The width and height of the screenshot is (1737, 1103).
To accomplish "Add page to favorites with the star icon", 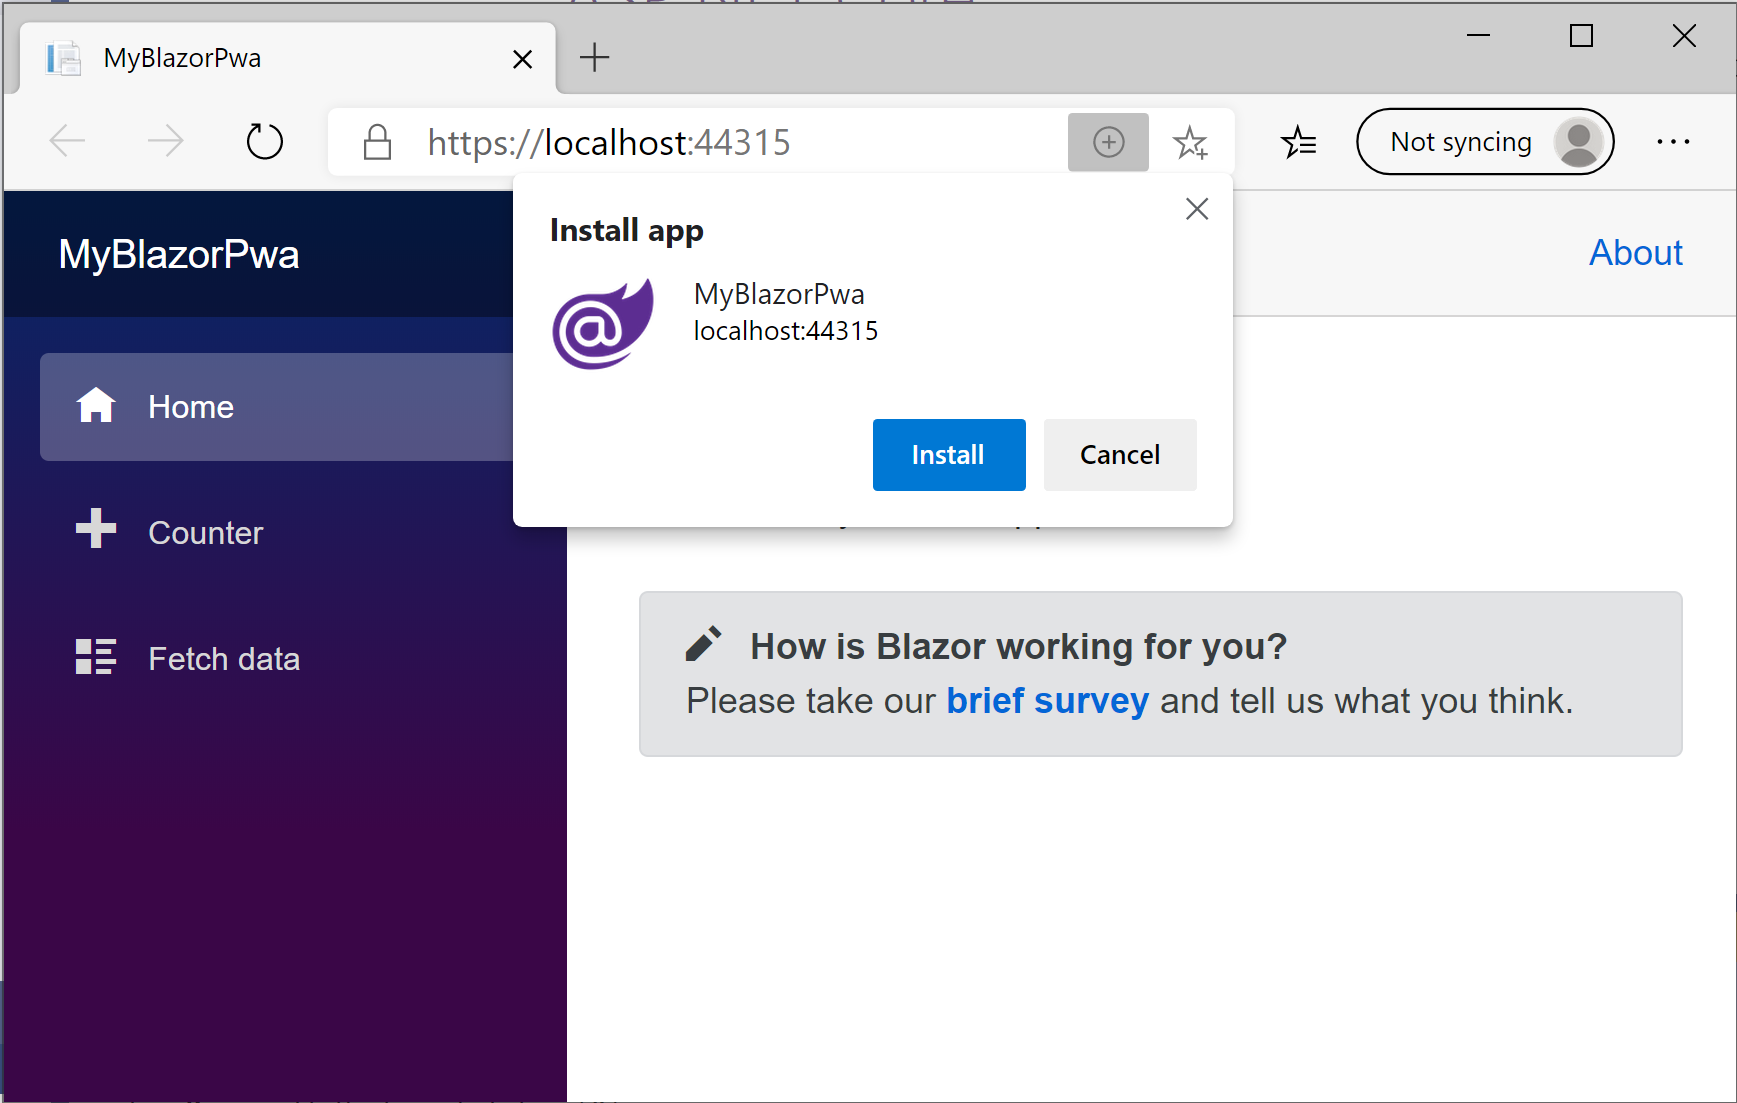I will [x=1190, y=142].
